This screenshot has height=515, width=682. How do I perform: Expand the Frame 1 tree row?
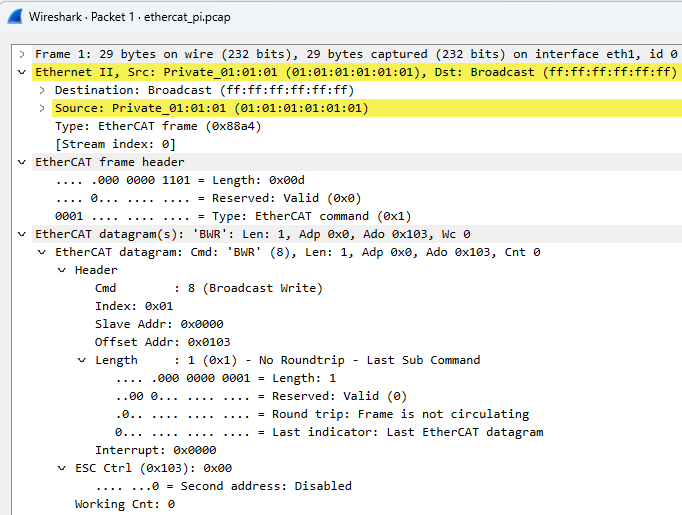coord(22,54)
